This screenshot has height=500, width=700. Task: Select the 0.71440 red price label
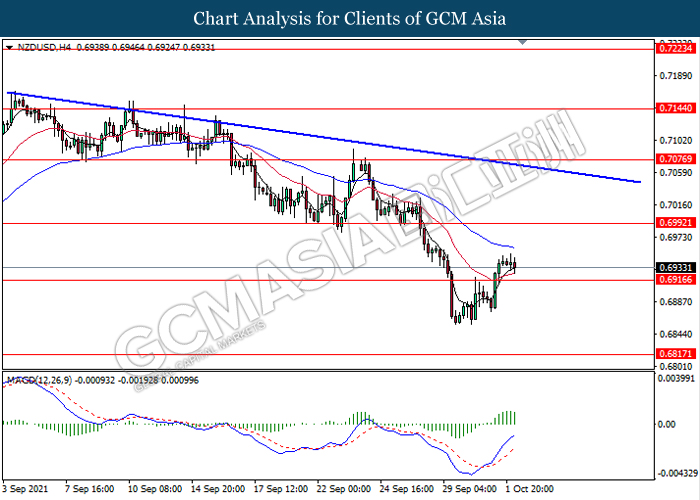click(x=676, y=108)
